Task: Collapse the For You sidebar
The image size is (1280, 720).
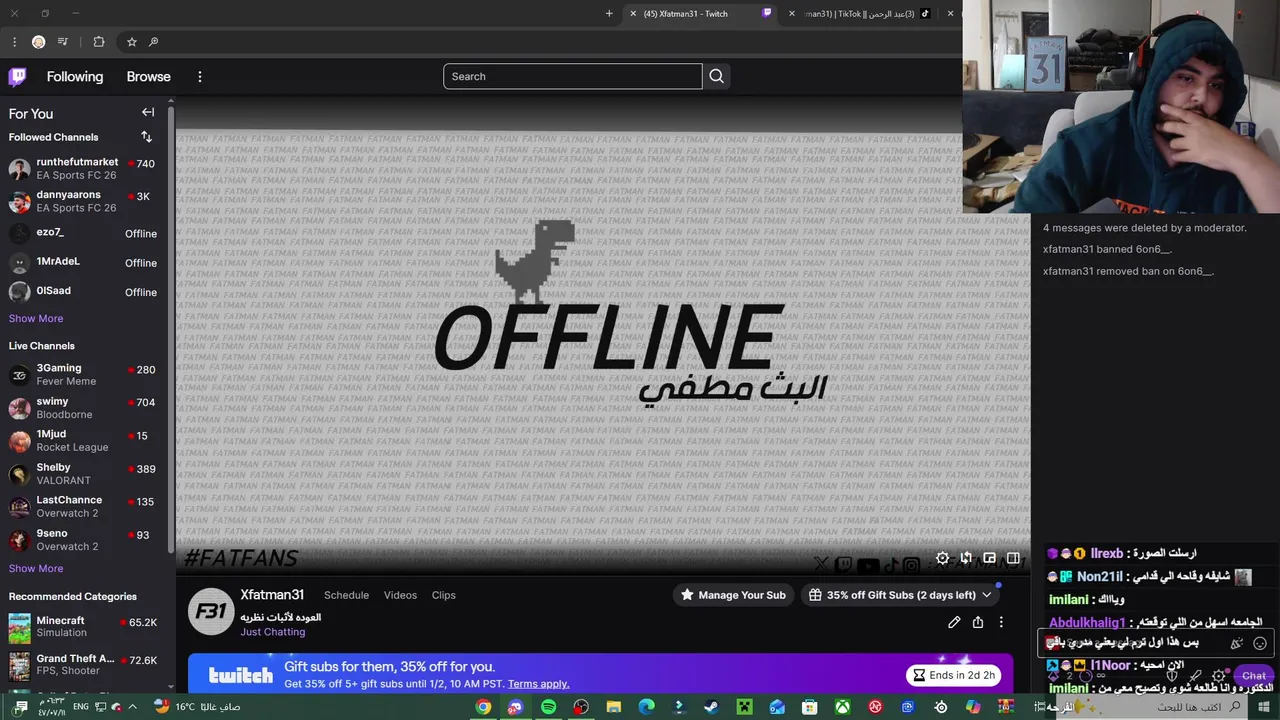Action: [148, 112]
